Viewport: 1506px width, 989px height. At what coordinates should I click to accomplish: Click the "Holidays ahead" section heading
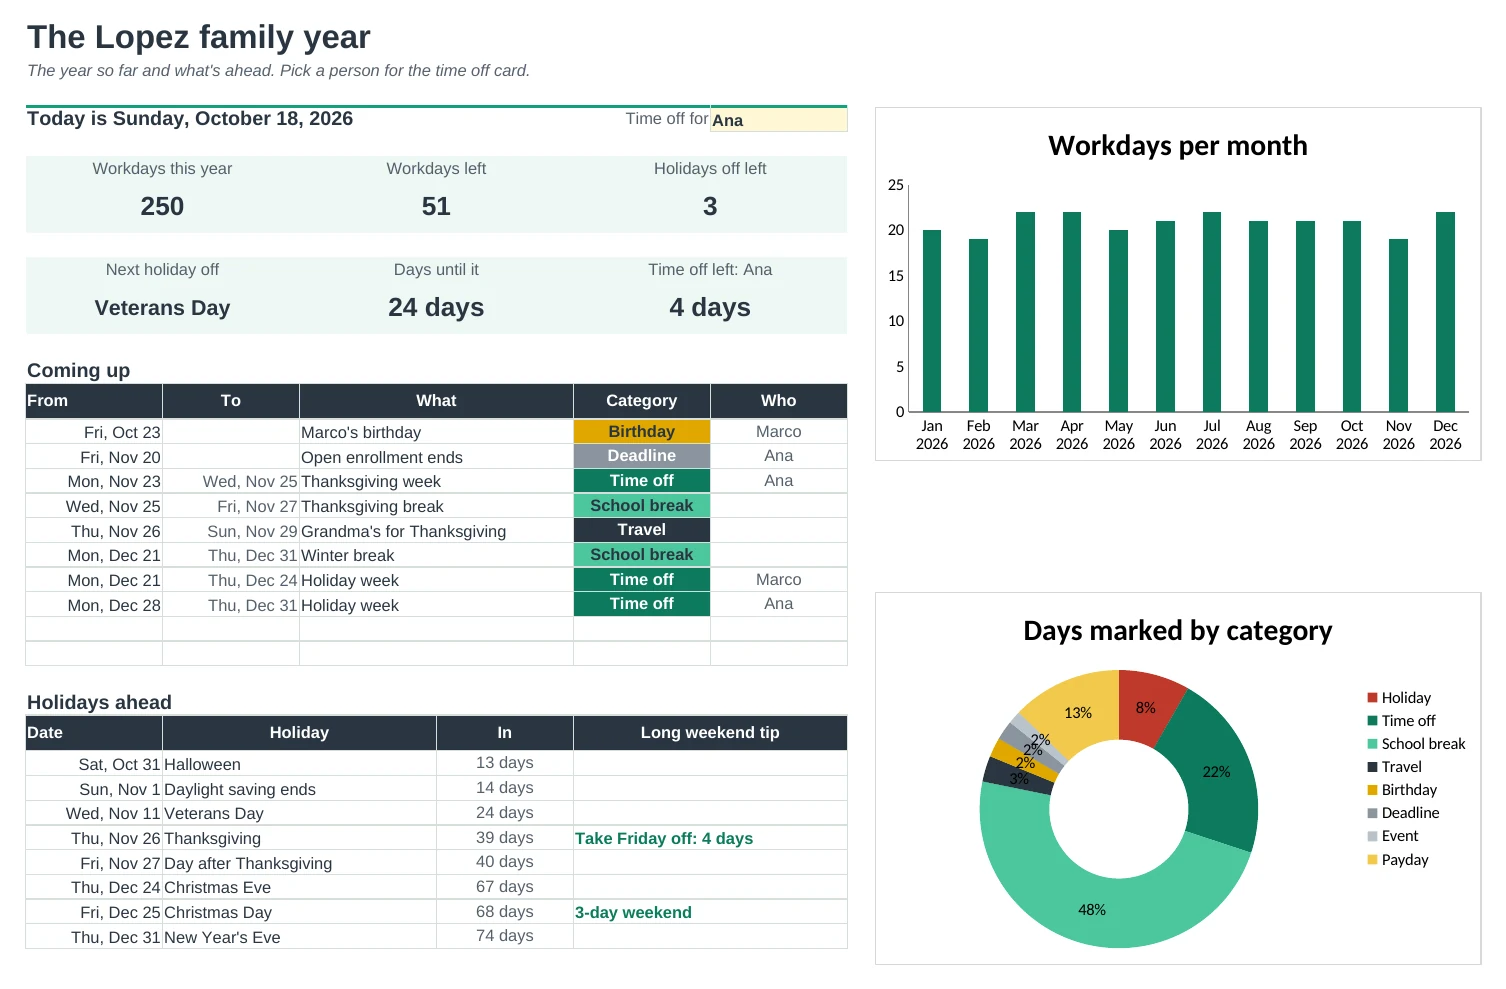(100, 702)
